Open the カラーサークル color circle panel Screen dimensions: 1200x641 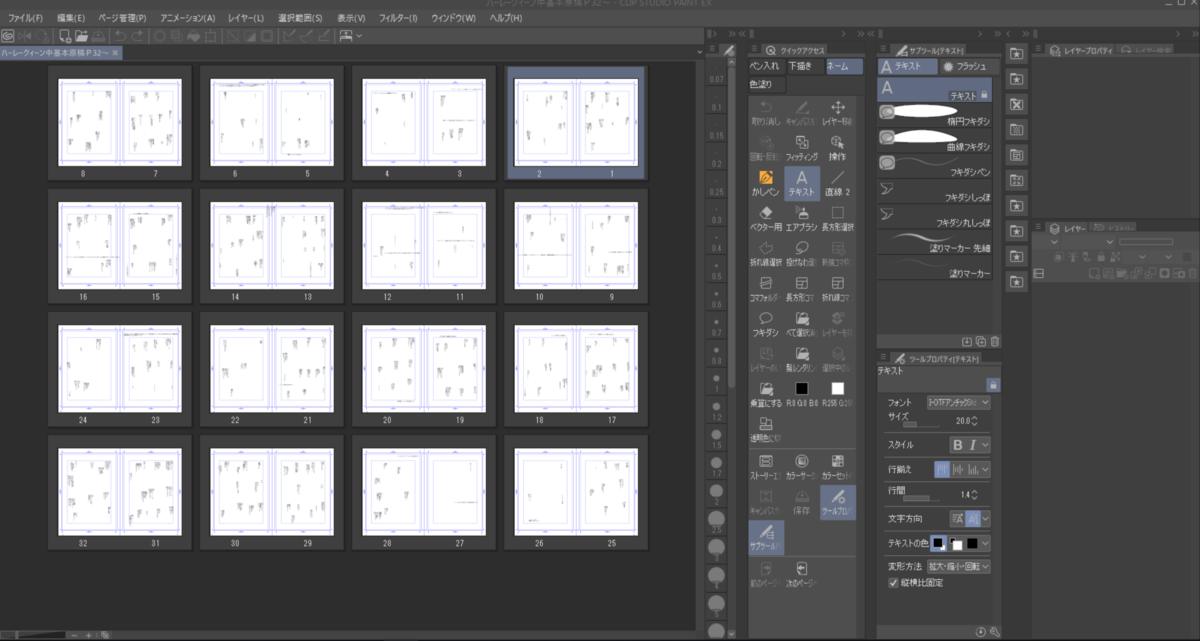tap(802, 467)
